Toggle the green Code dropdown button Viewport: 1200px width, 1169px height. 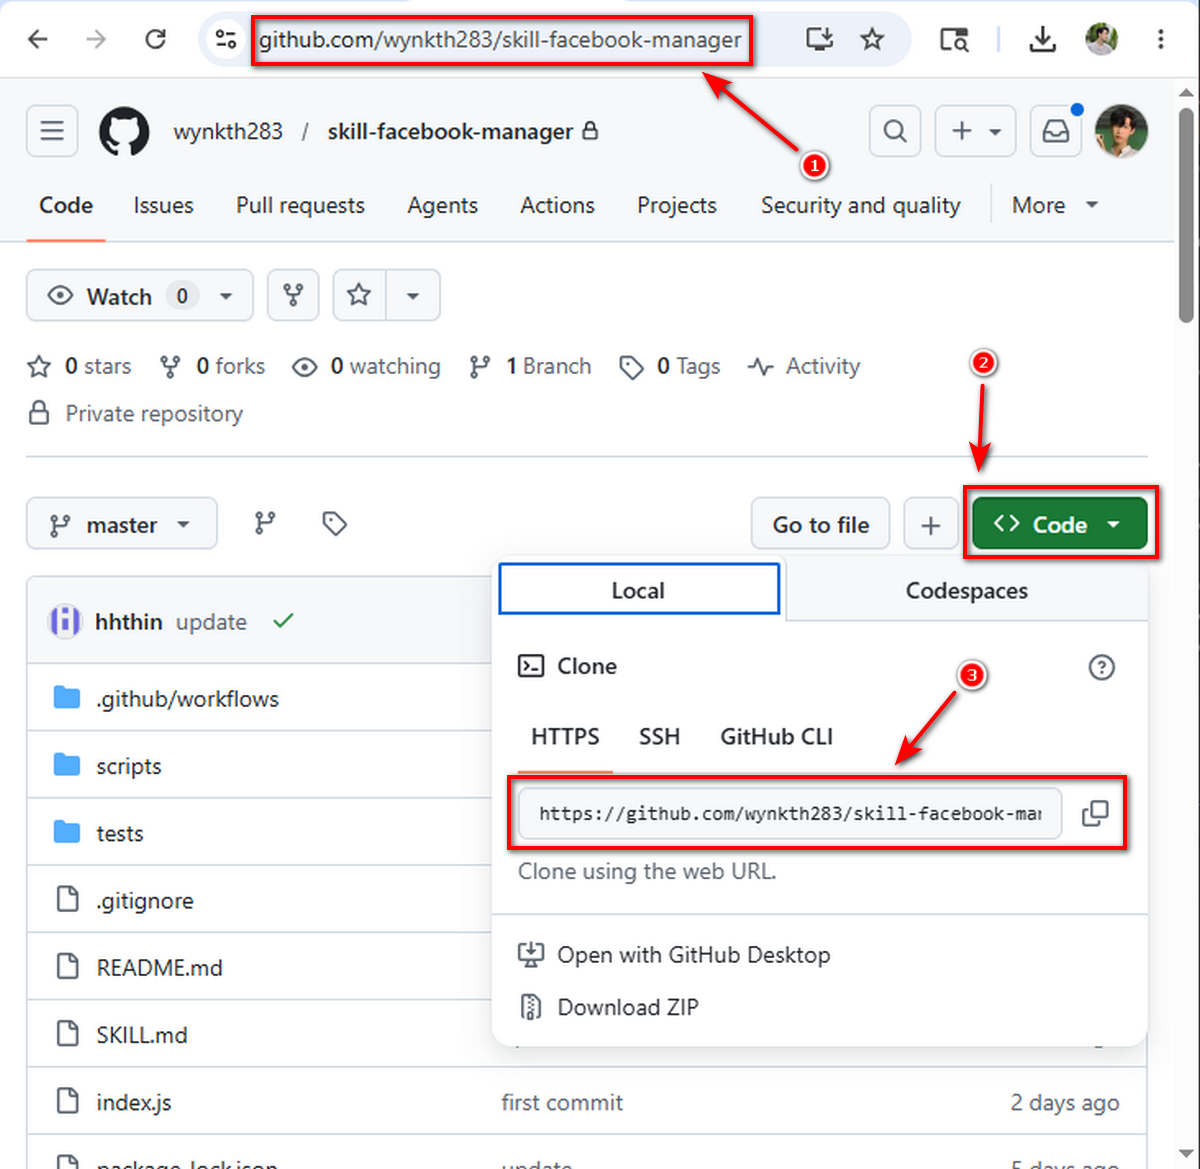1059,524
